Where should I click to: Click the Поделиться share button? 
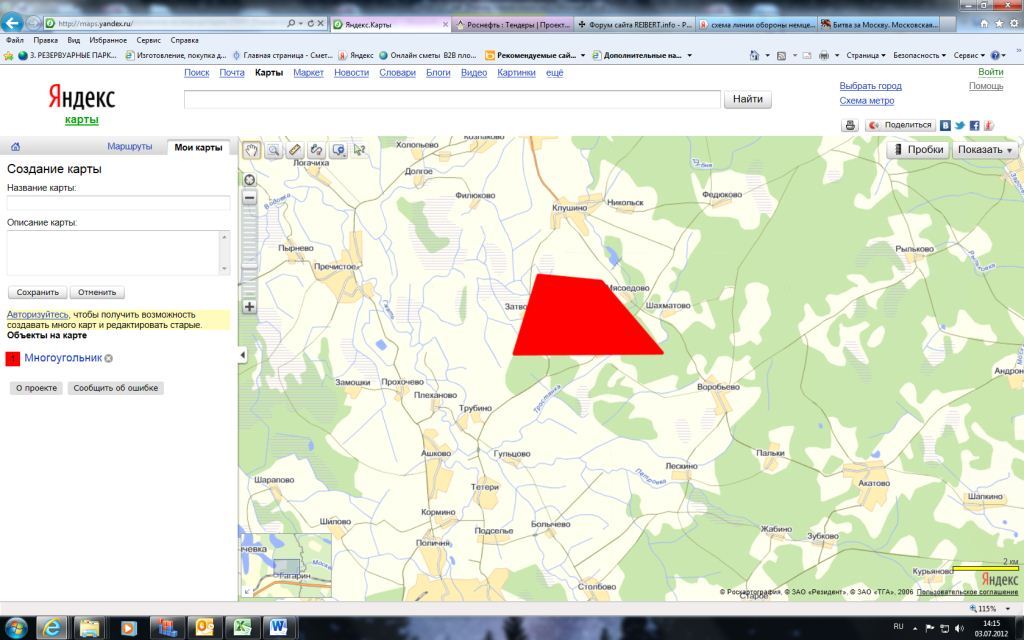tap(901, 125)
